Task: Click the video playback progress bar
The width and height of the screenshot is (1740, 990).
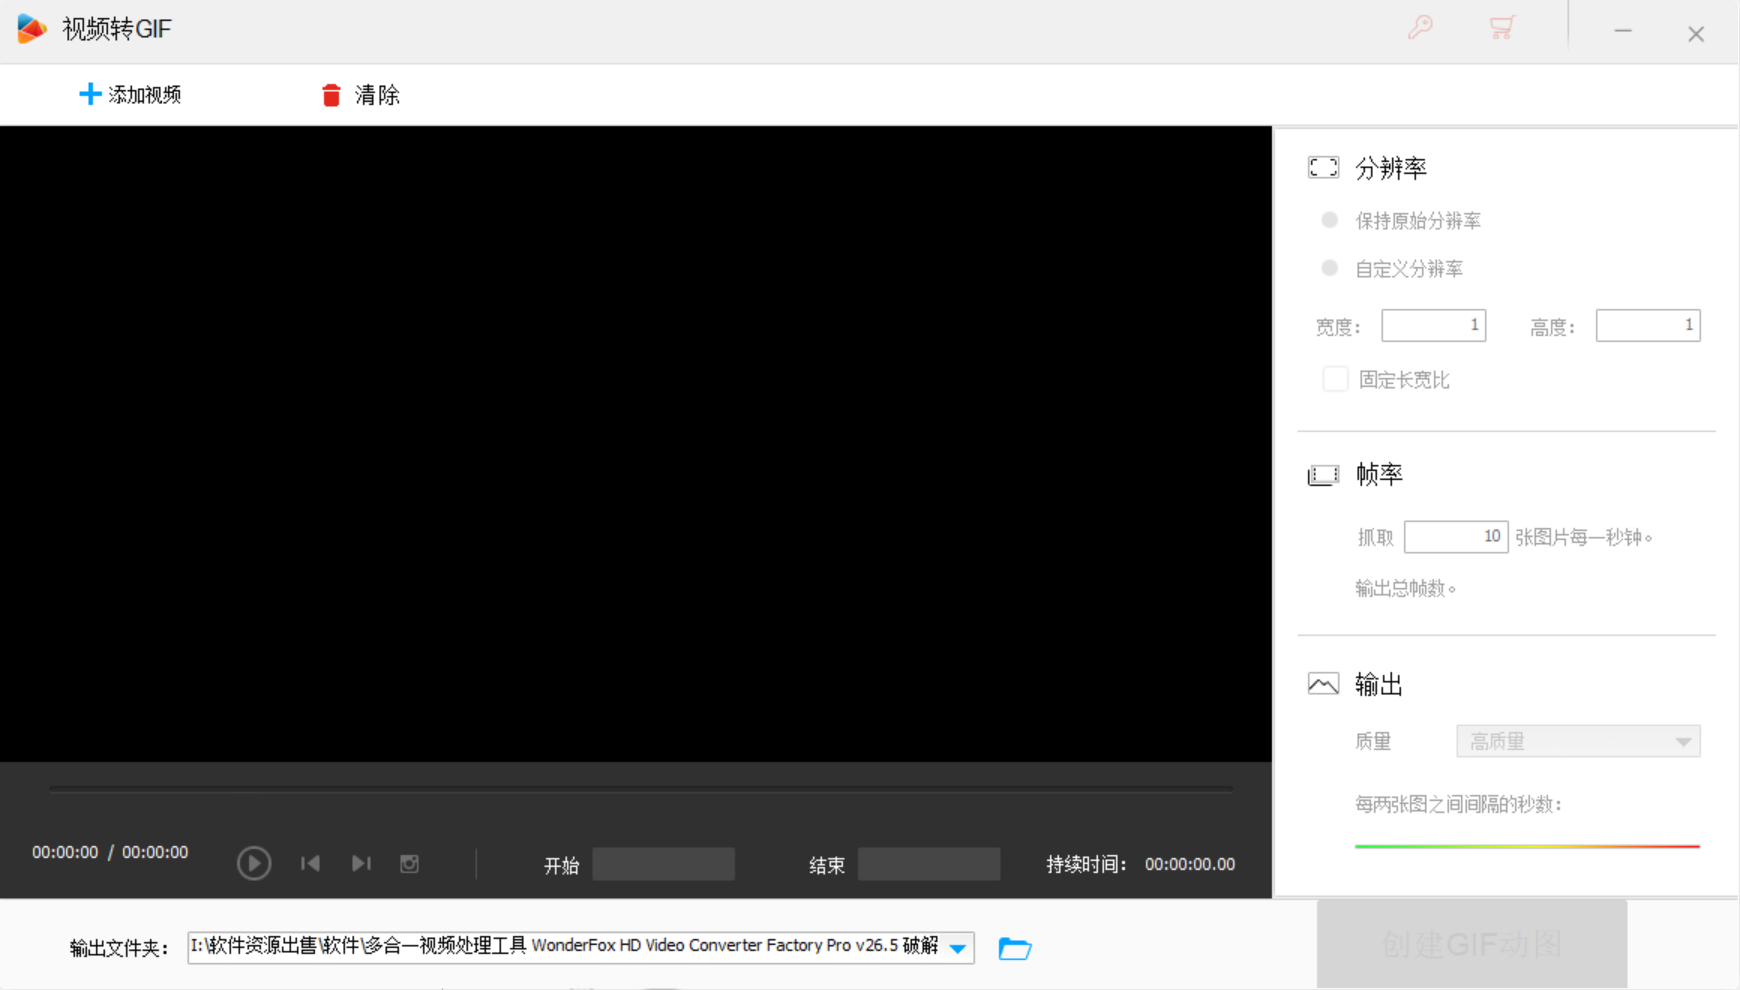Action: point(641,789)
